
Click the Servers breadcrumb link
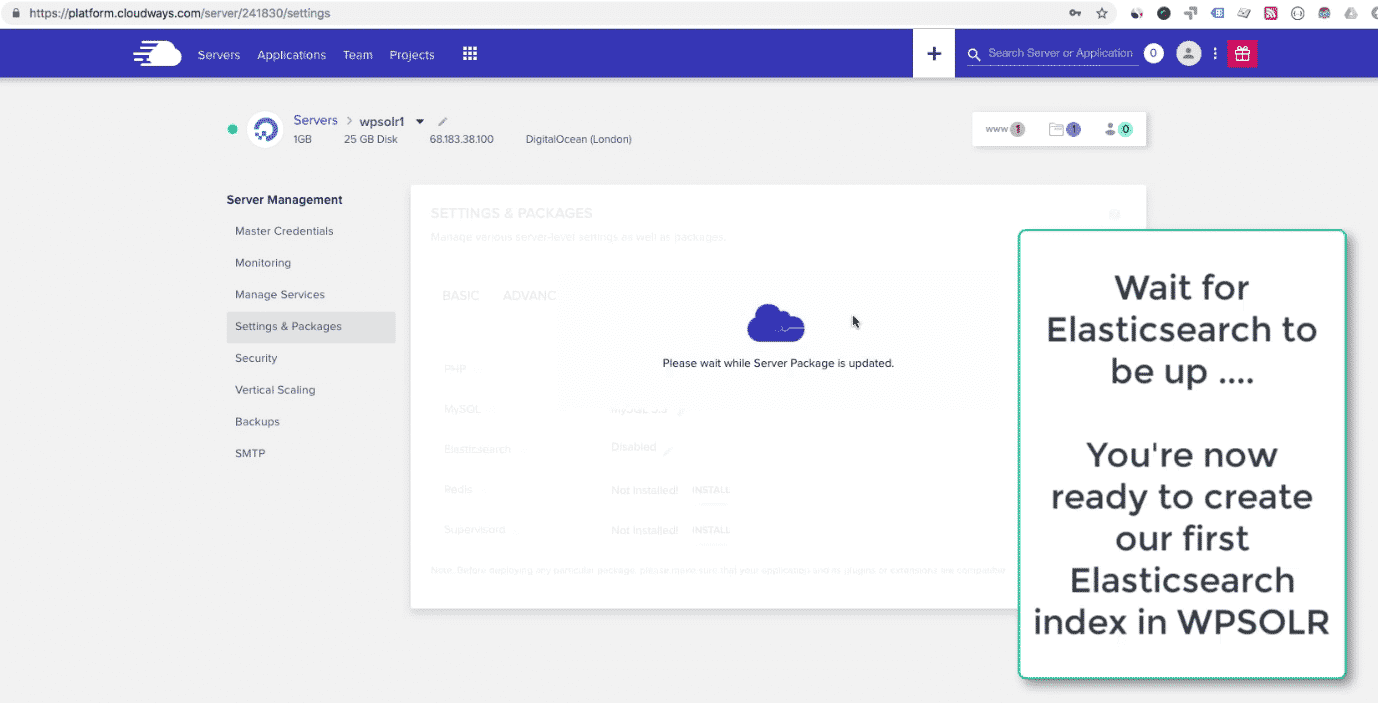coord(316,121)
